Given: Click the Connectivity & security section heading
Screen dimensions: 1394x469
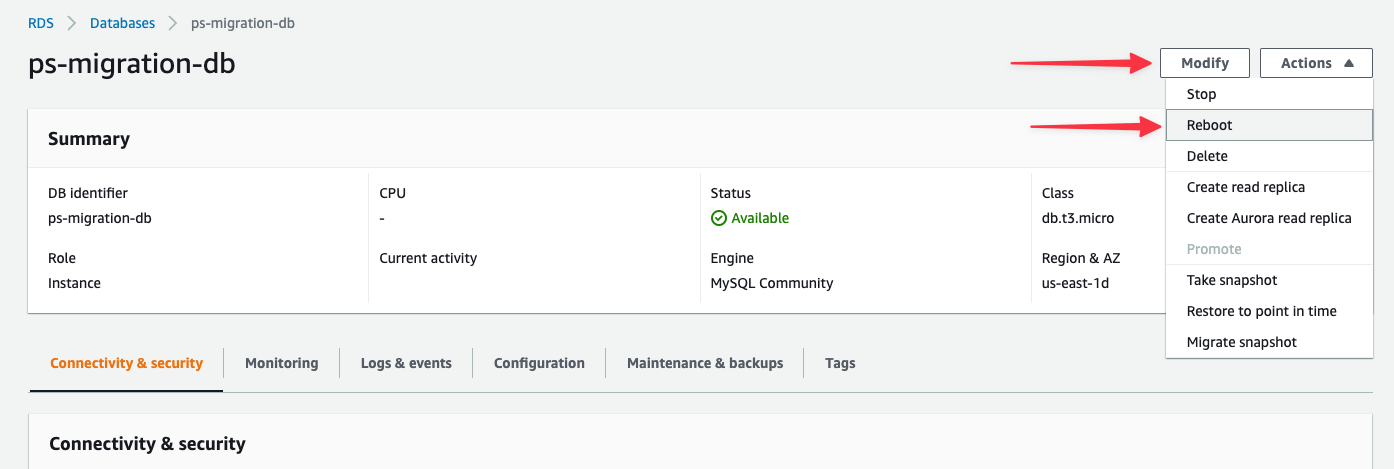Looking at the screenshot, I should click(x=147, y=443).
